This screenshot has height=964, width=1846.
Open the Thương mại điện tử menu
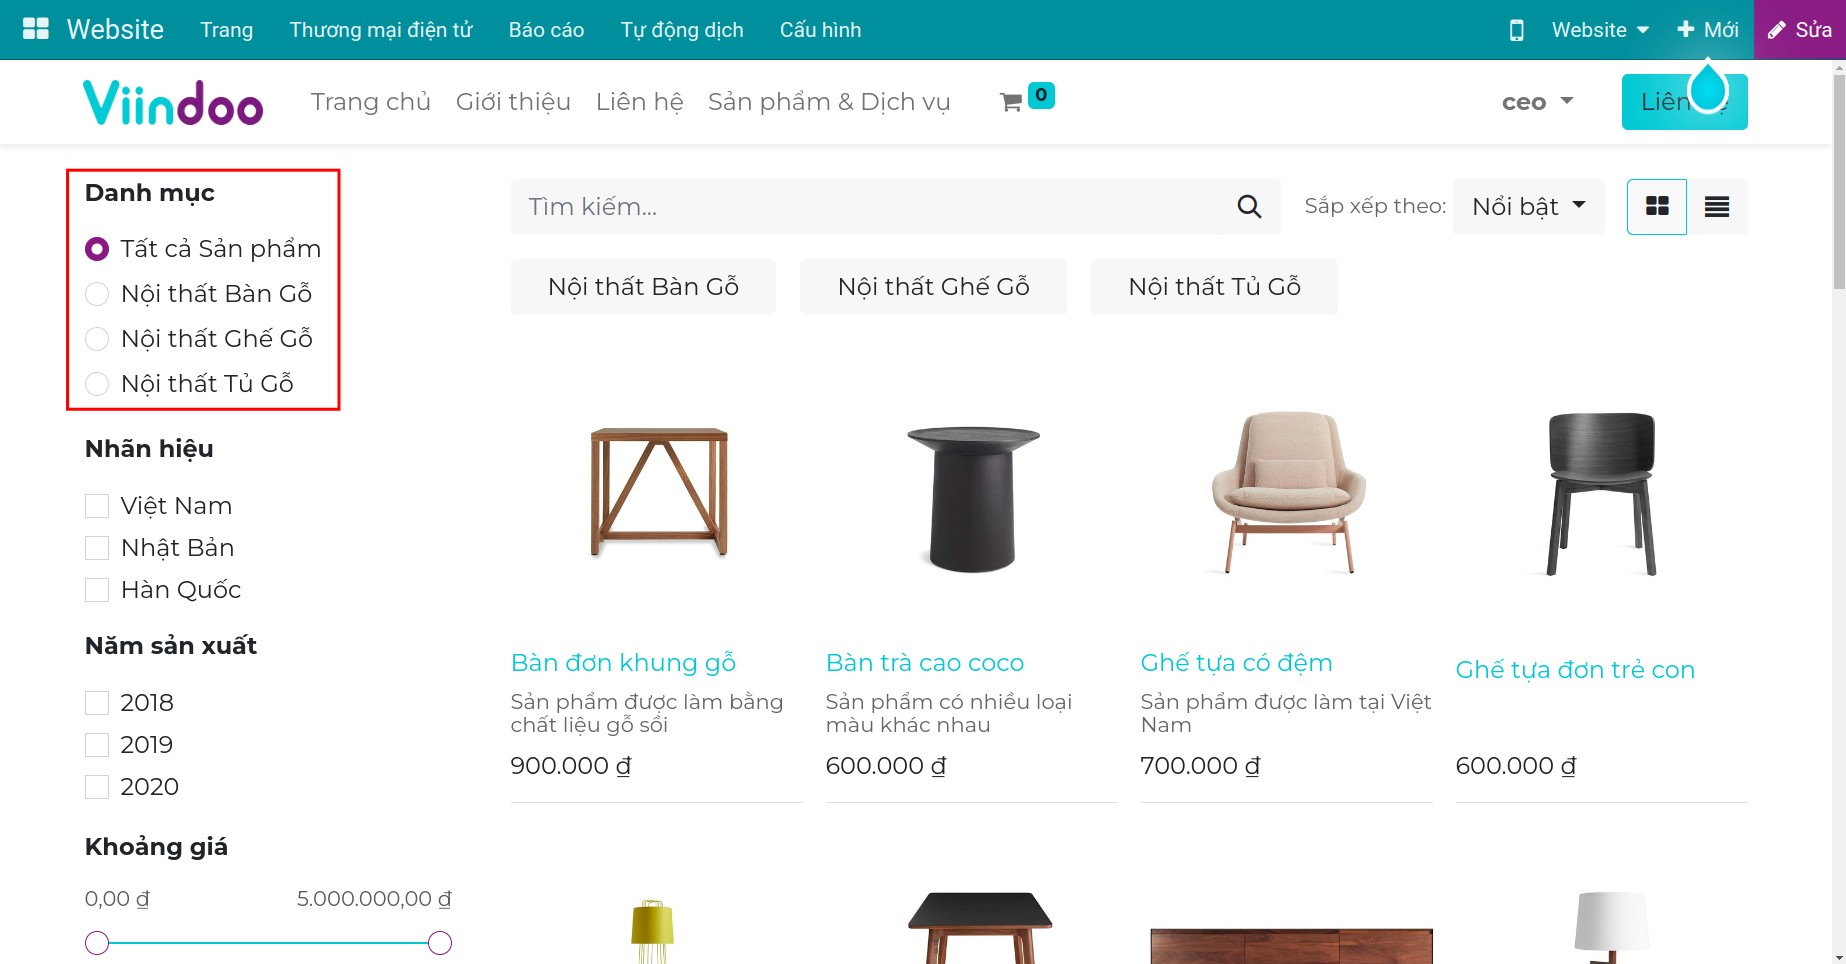[380, 30]
